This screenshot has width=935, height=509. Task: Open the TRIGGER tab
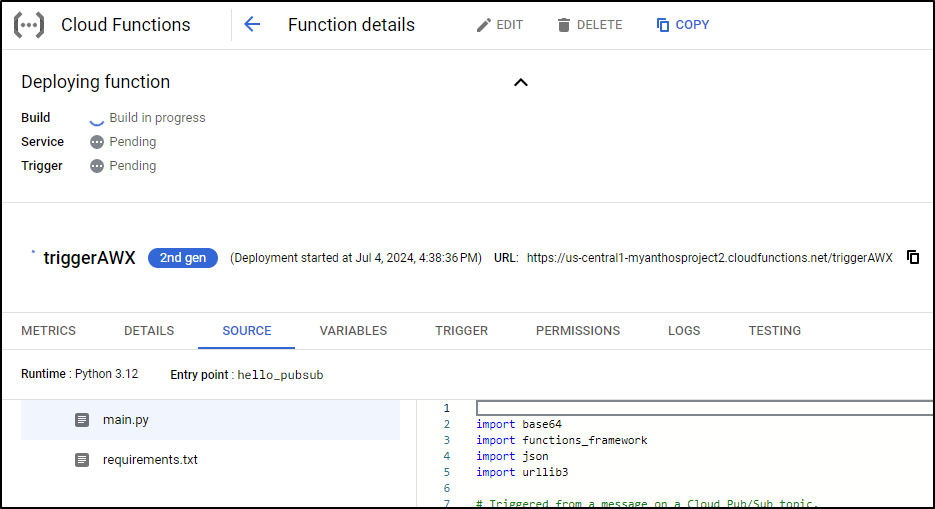point(462,331)
